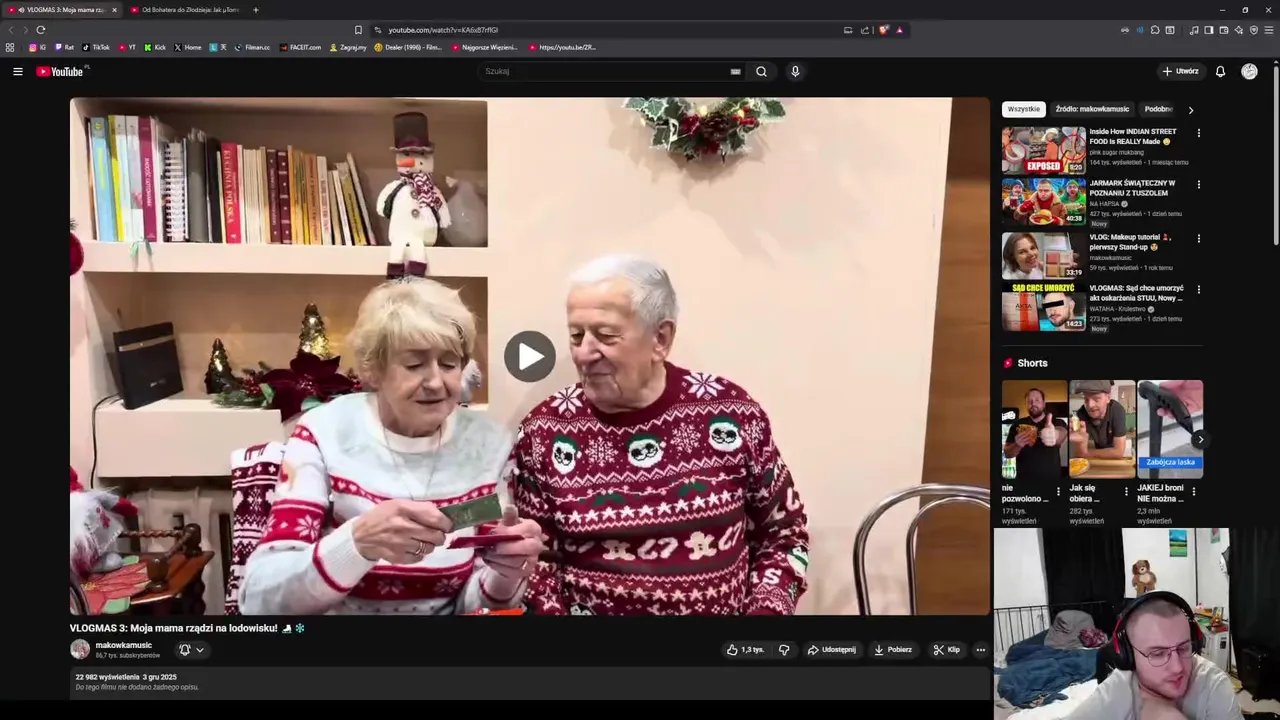Open the notifications bell
Screen dimensions: 1280x720
(x=1220, y=71)
